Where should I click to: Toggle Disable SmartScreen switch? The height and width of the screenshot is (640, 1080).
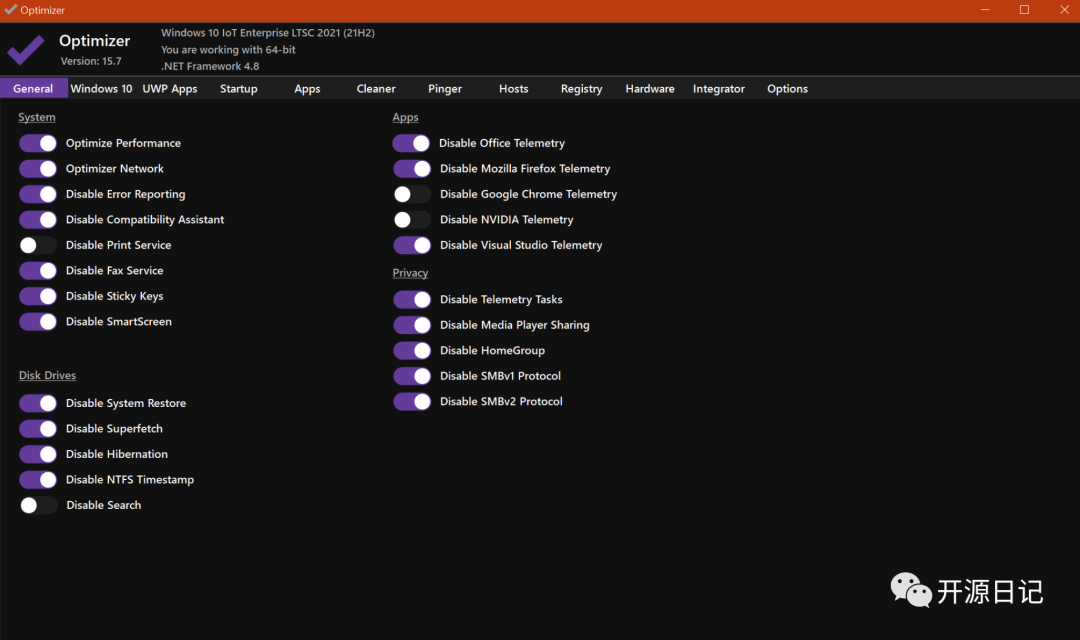pyautogui.click(x=38, y=322)
